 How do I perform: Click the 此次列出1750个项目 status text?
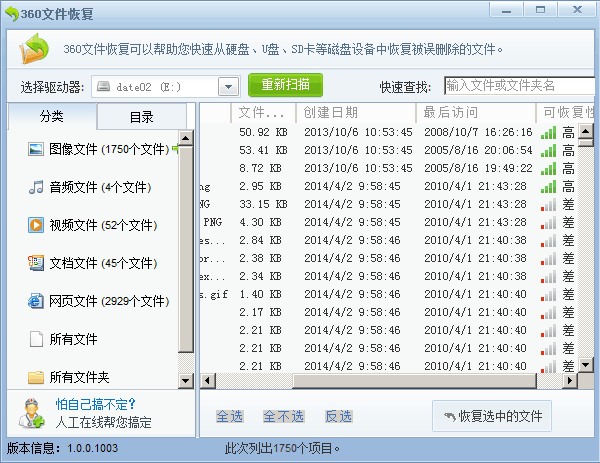[282, 448]
